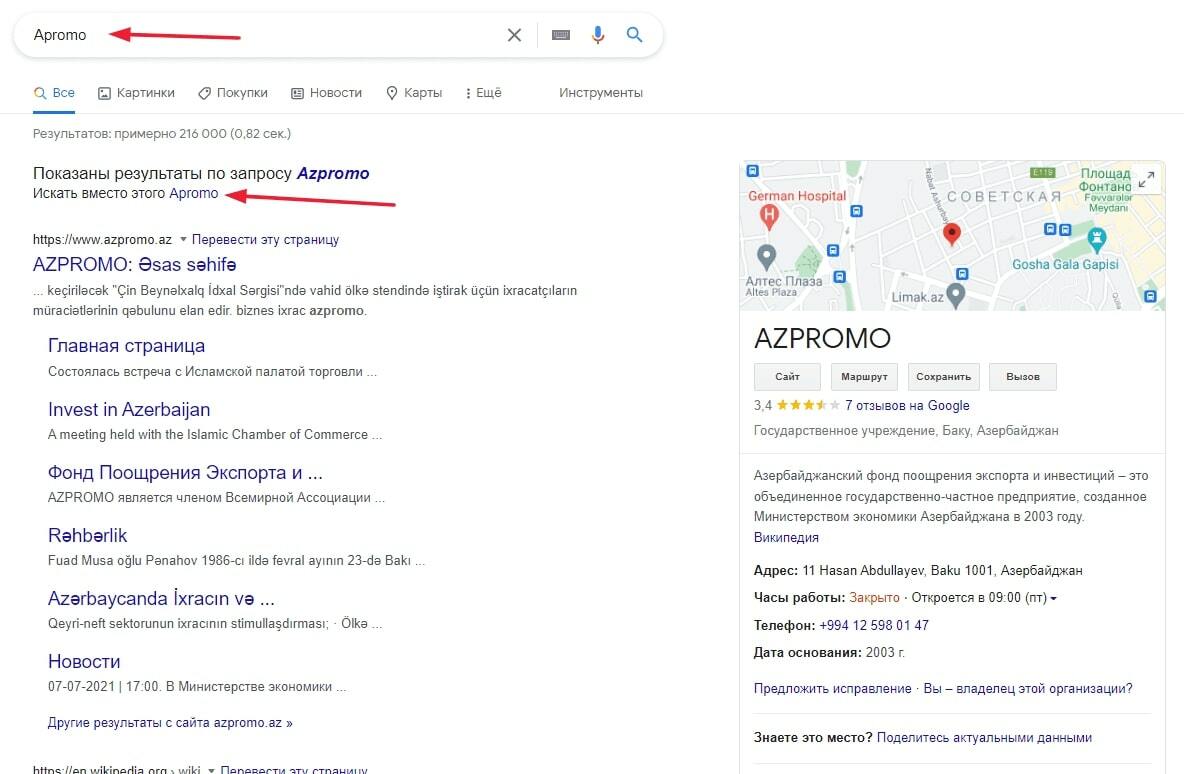Click German Hospital marker on the map
This screenshot has width=1184, height=774.
tap(769, 217)
